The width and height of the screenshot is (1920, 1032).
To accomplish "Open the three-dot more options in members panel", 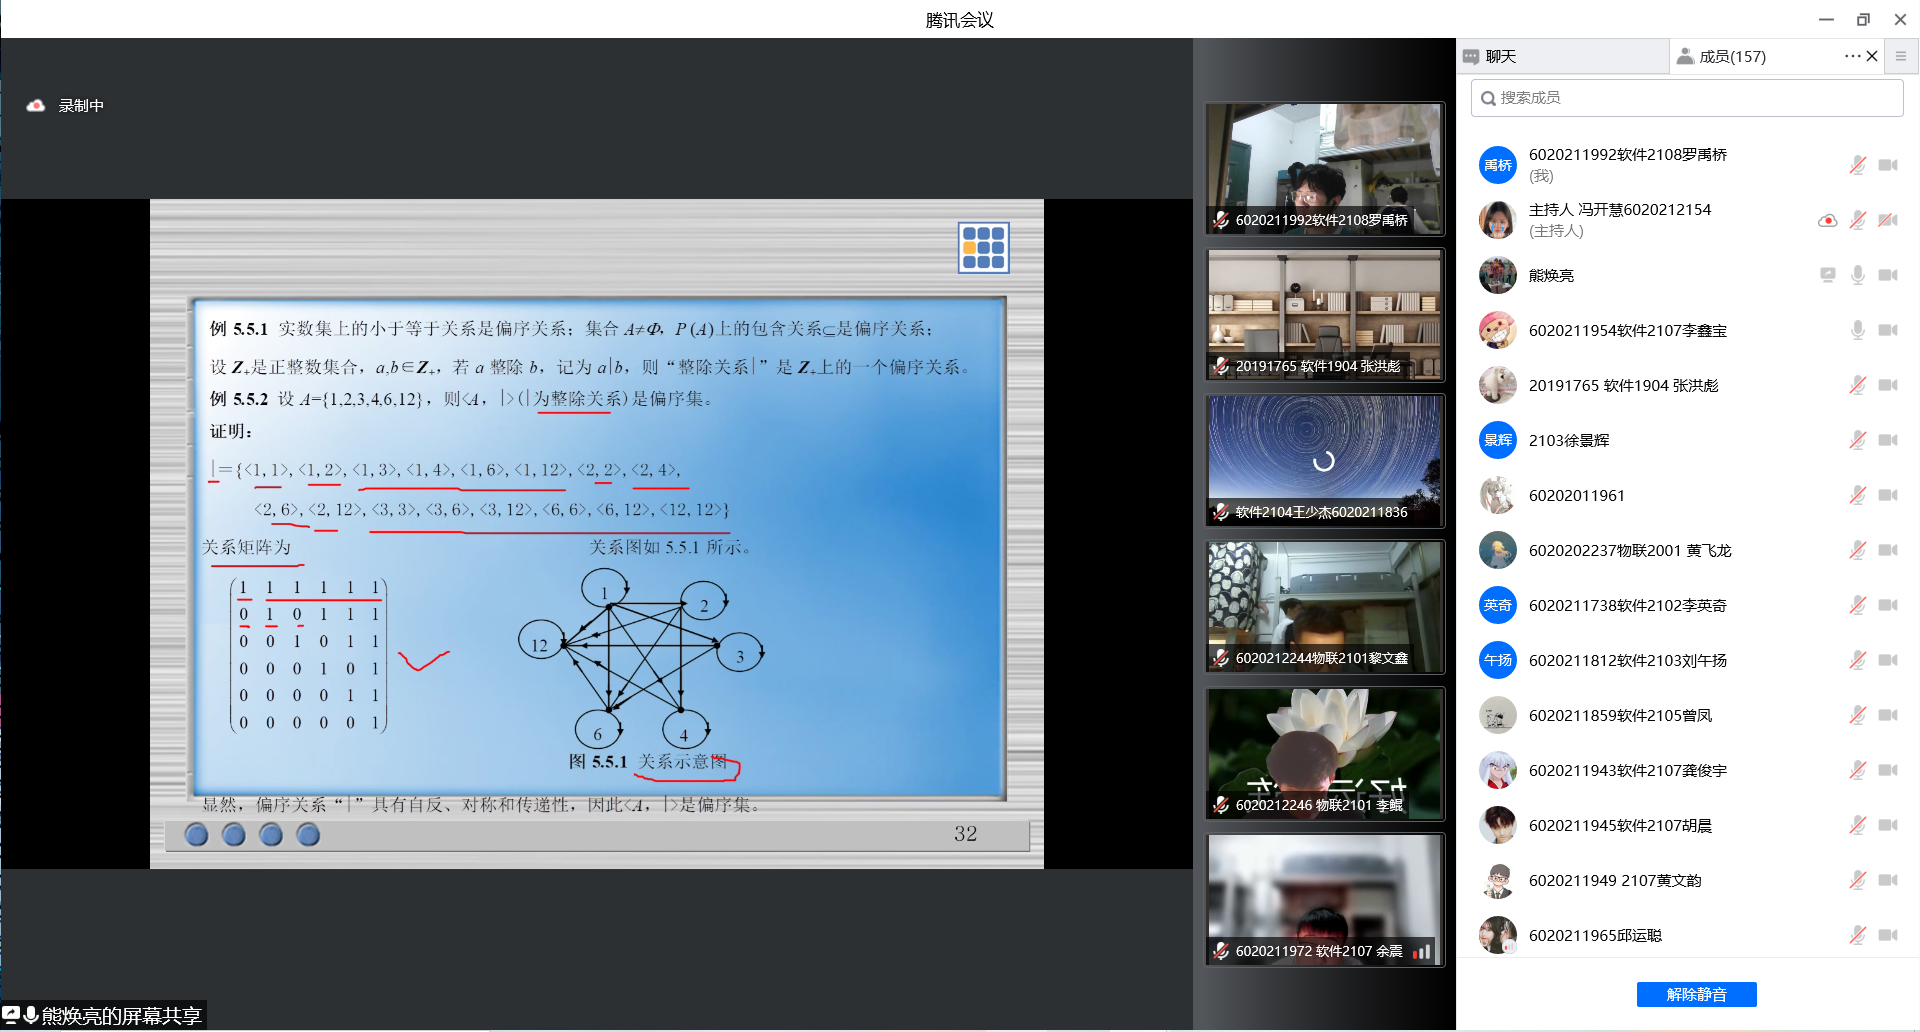I will point(1852,56).
